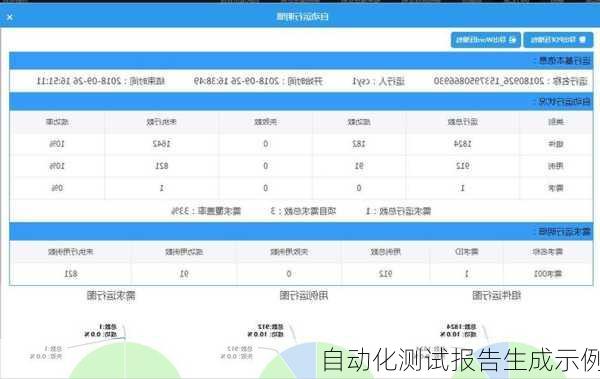Click the green pie slice under 需求运行图

click(x=126, y=362)
